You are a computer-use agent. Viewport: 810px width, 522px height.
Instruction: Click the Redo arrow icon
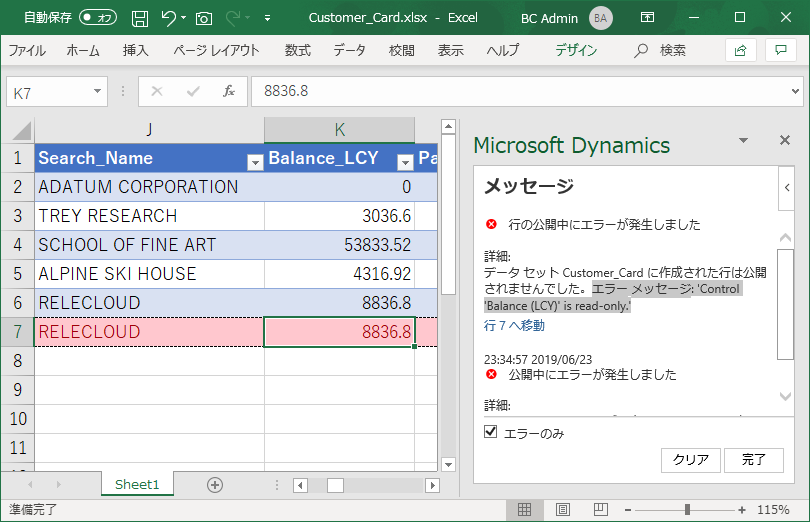233,18
